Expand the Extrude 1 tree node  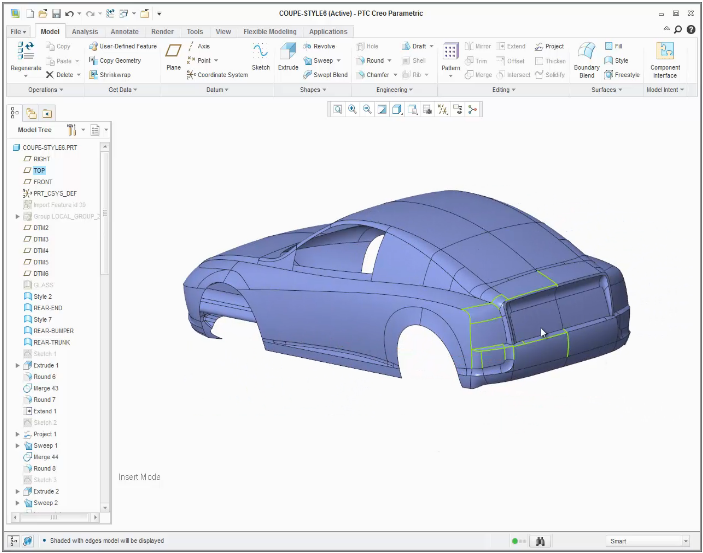pyautogui.click(x=17, y=365)
